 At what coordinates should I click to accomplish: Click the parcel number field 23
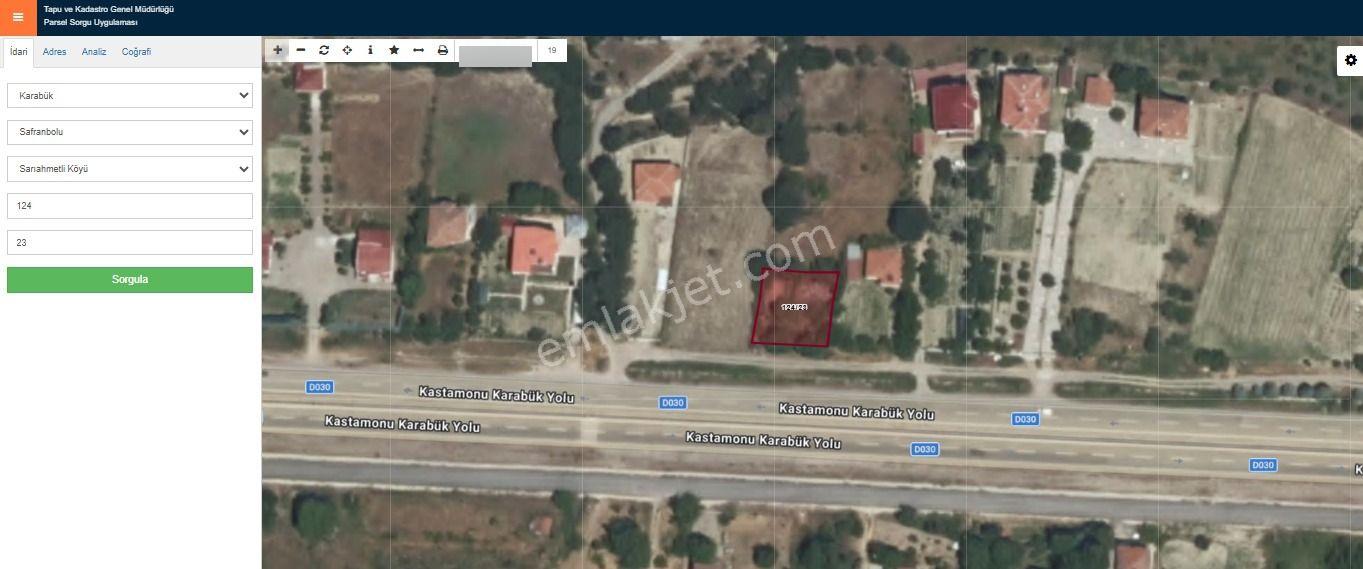tap(130, 242)
